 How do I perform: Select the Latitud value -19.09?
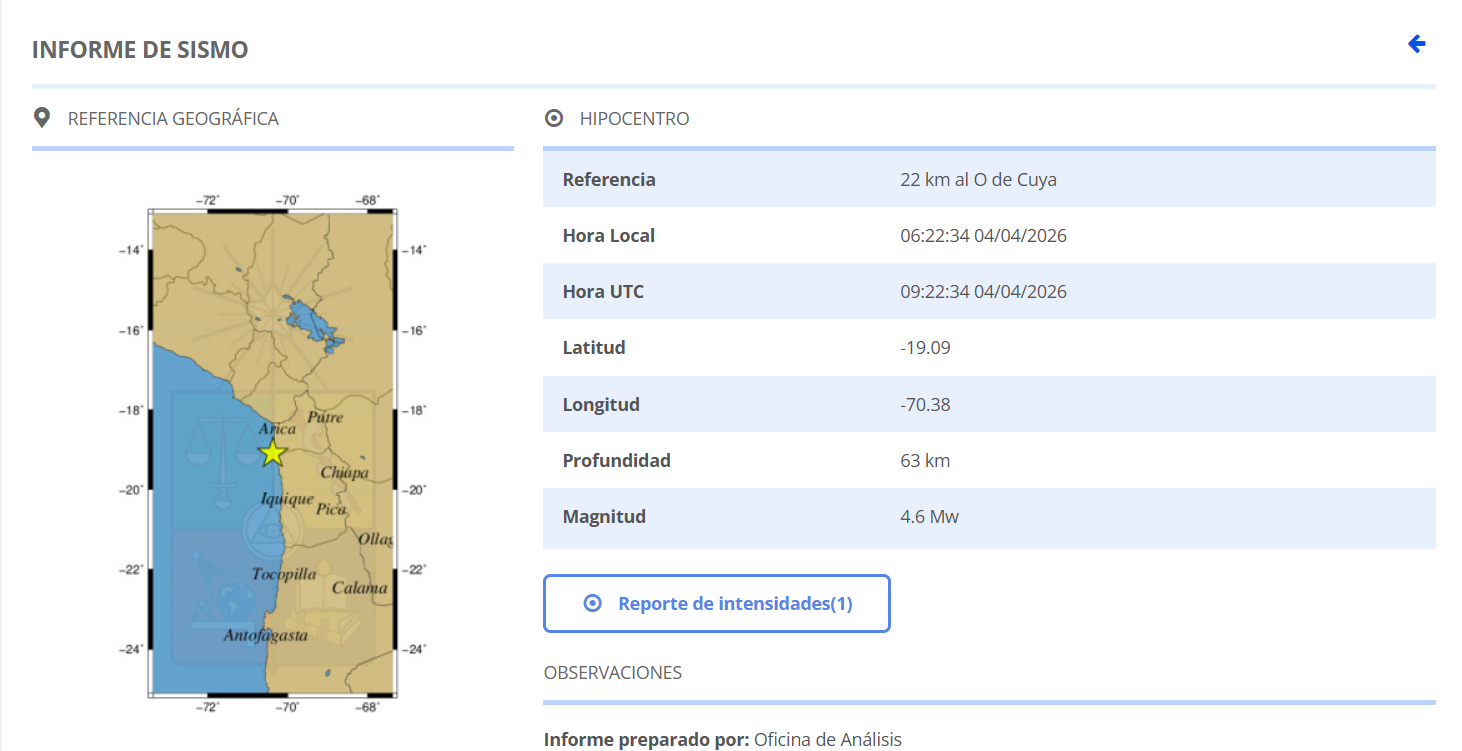coord(924,348)
